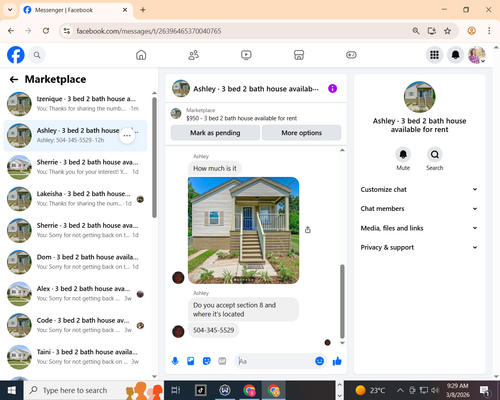Click the message thread scrollbar
This screenshot has width=500, height=400.
point(342,301)
